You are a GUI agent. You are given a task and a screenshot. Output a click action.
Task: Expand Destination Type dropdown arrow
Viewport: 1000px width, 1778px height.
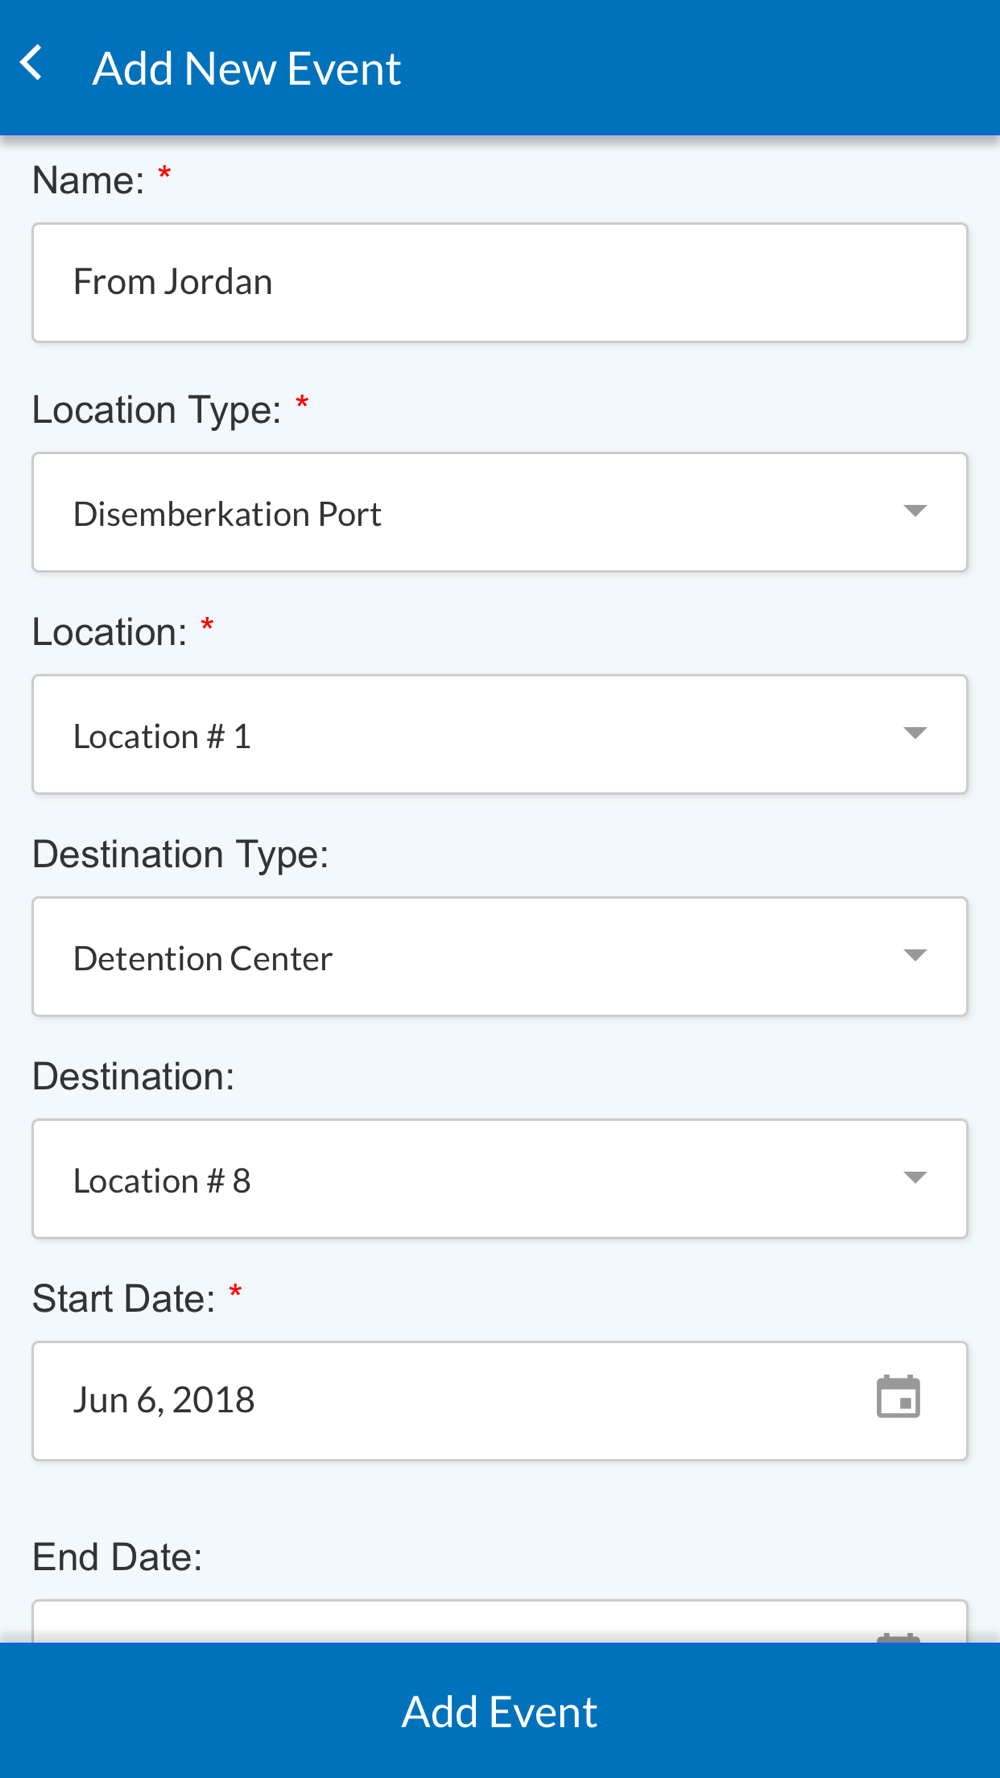(915, 955)
